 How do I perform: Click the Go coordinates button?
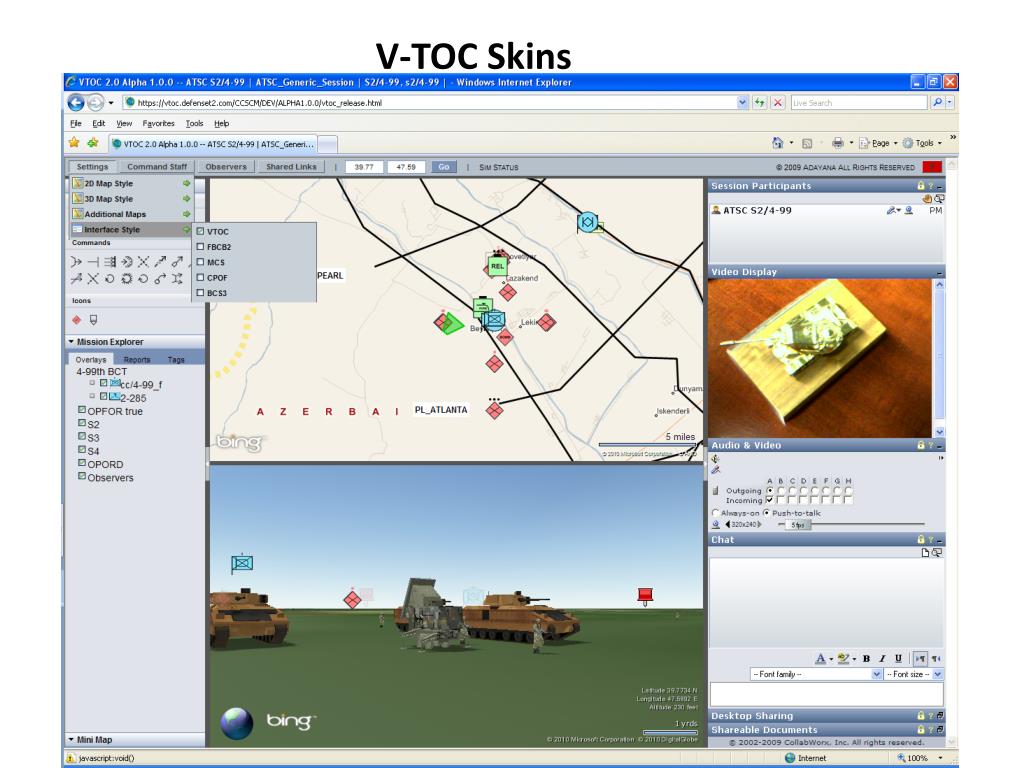(444, 167)
